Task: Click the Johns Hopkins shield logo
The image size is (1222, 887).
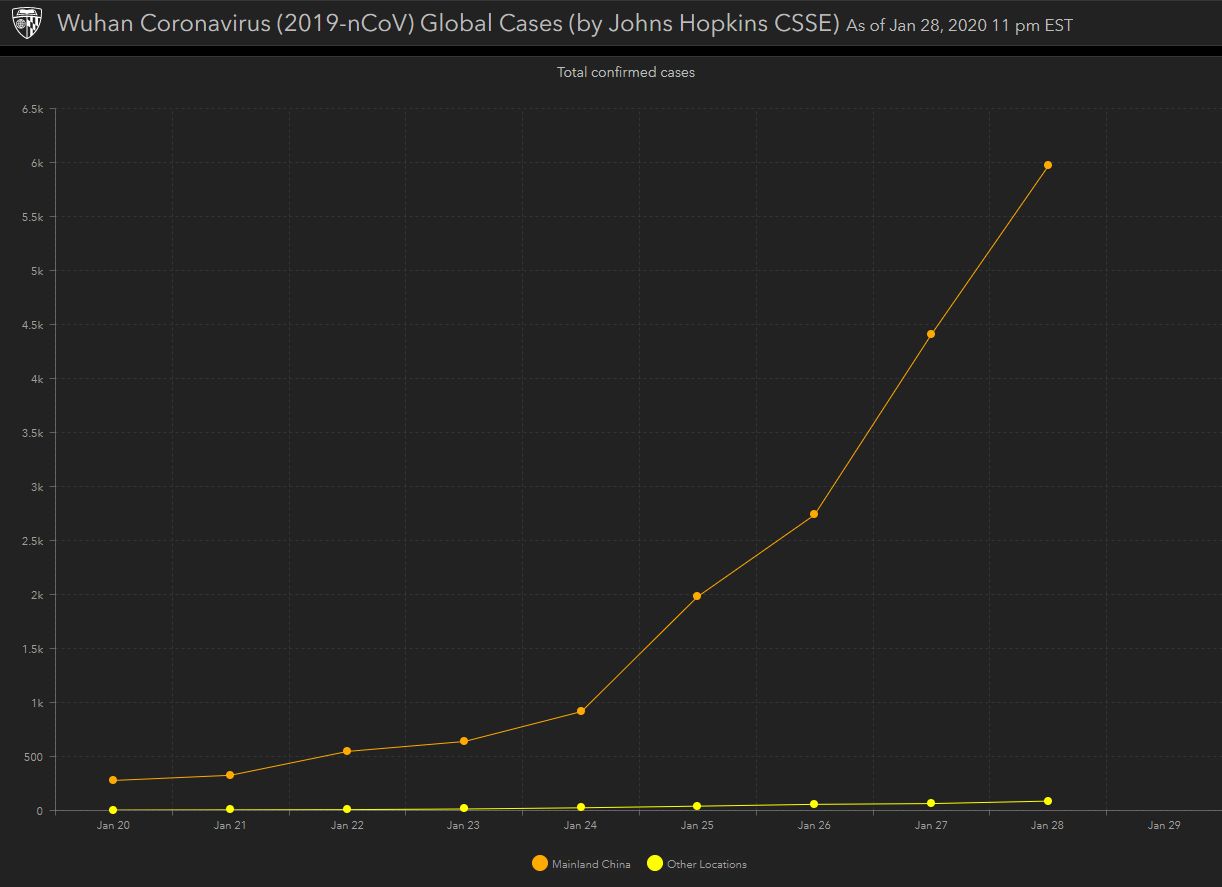Action: (x=27, y=24)
